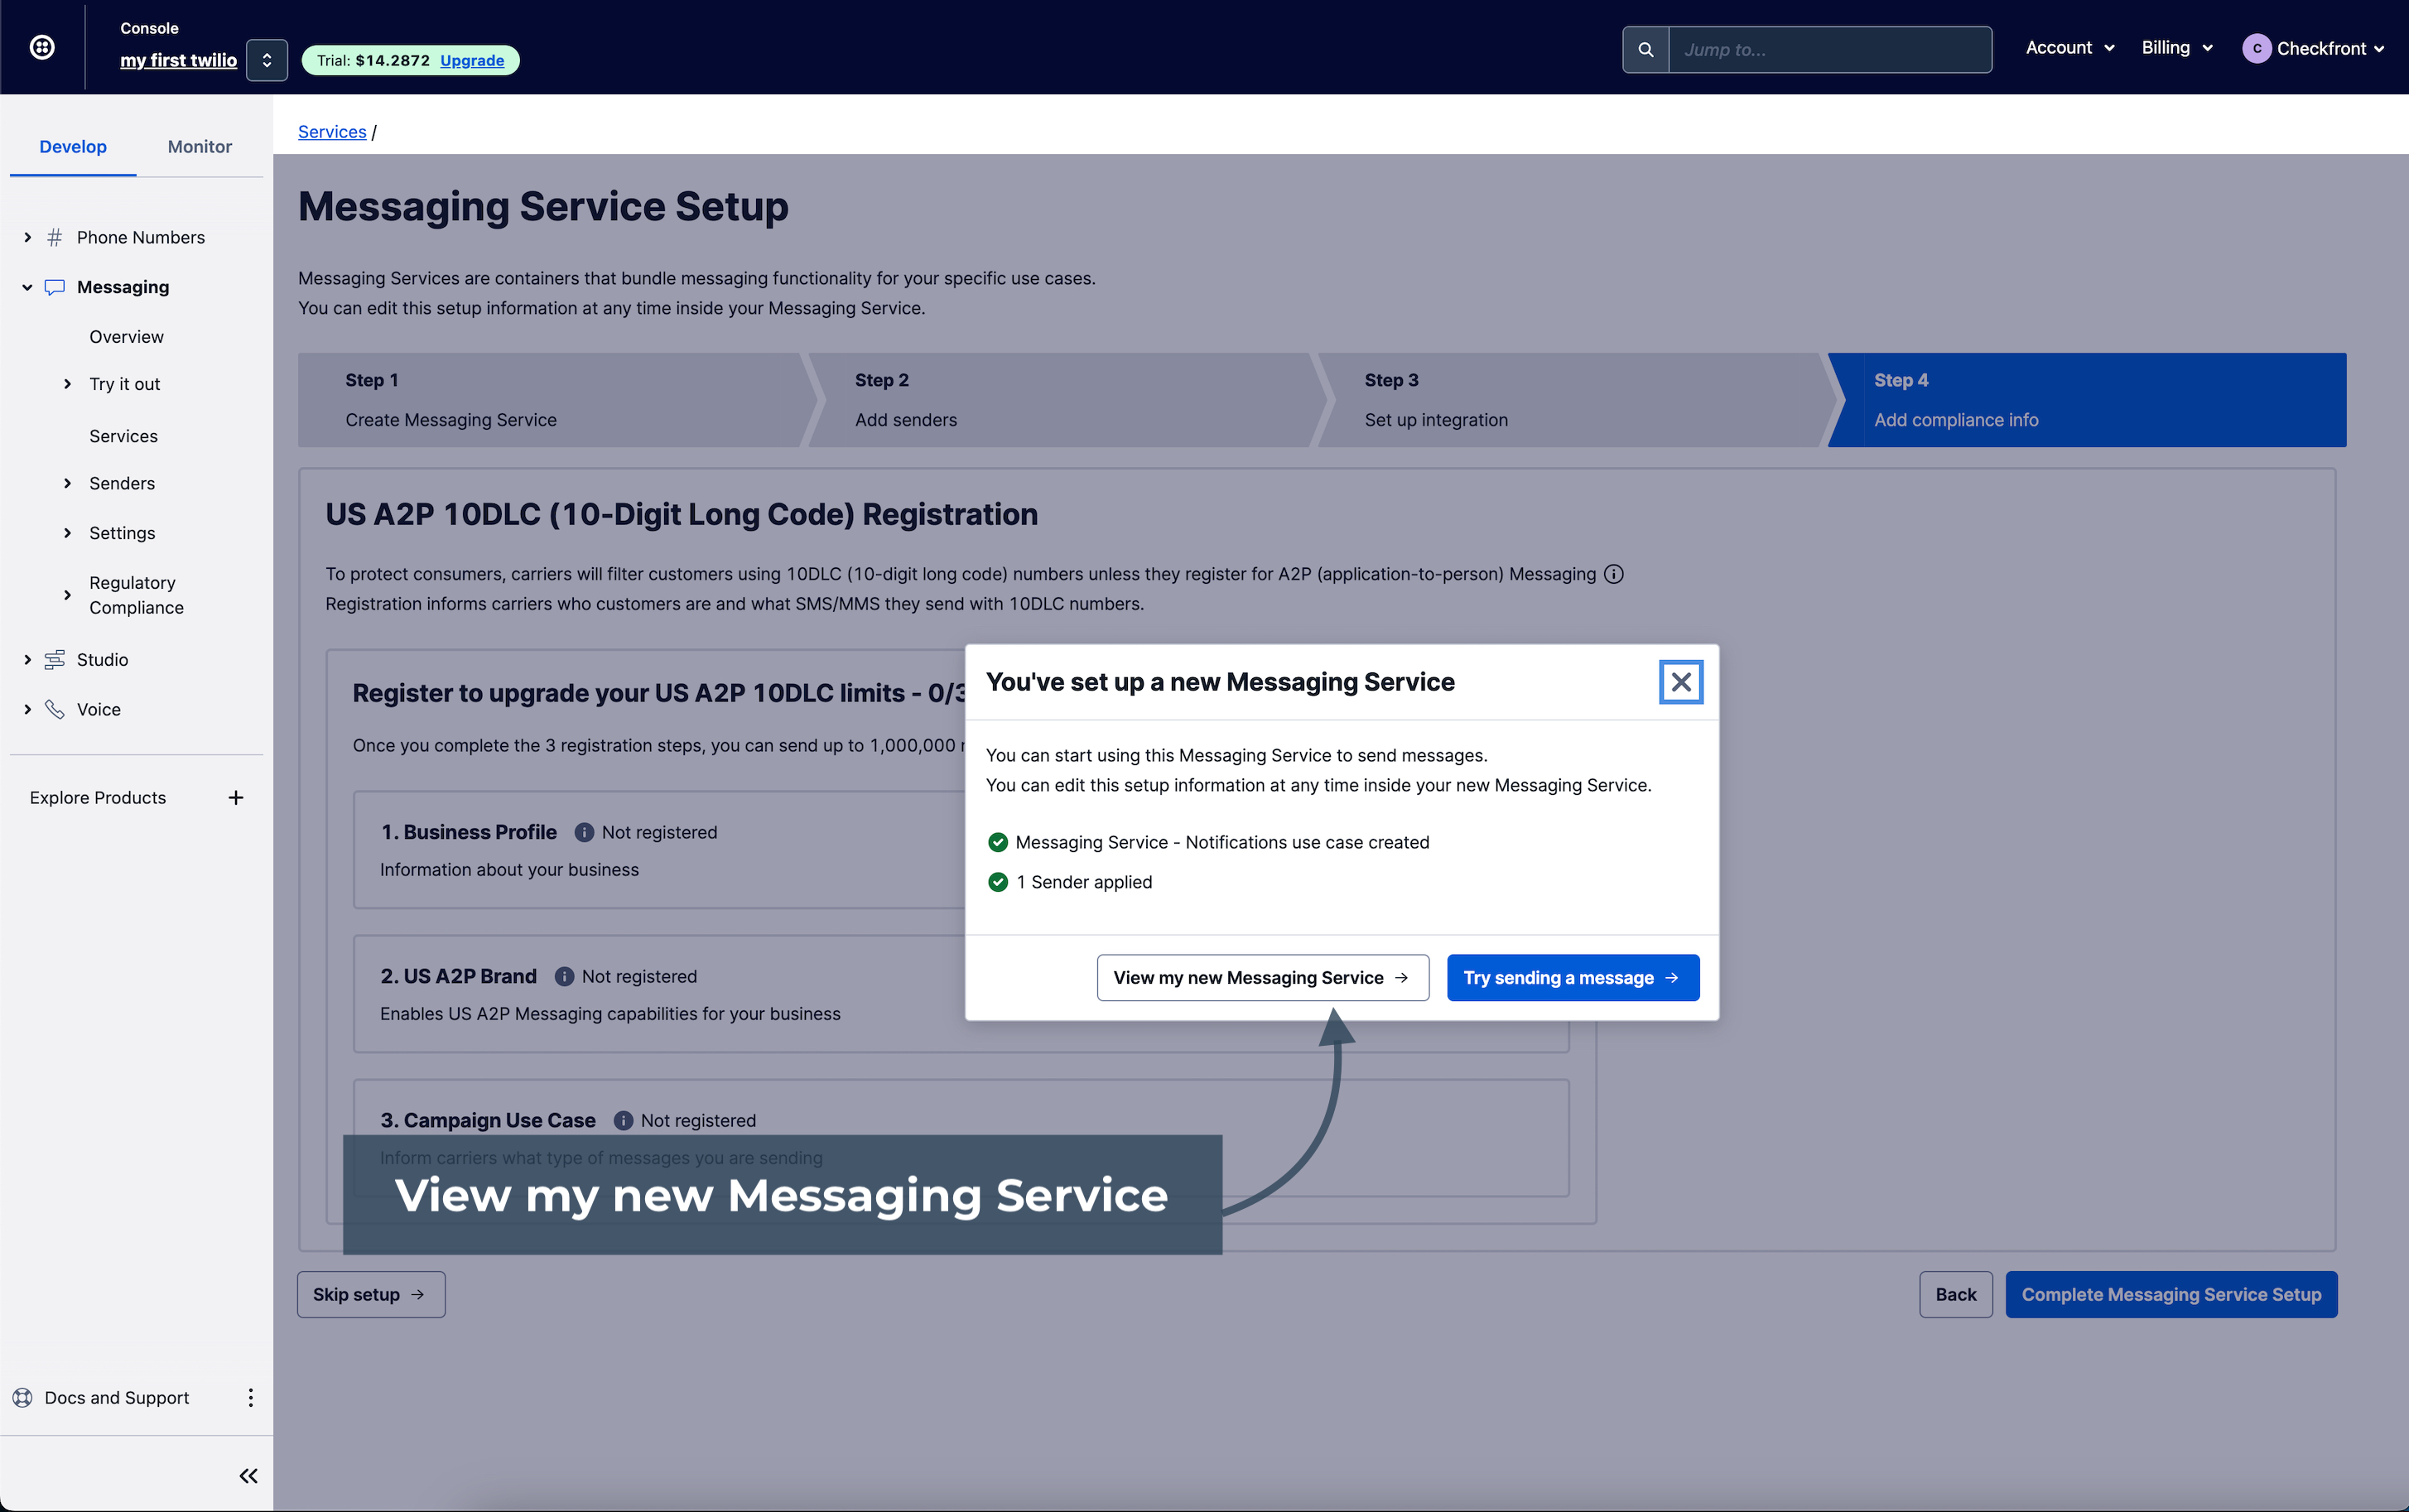This screenshot has height=1512, width=2409.
Task: Switch to the Develop tab
Action: (x=73, y=146)
